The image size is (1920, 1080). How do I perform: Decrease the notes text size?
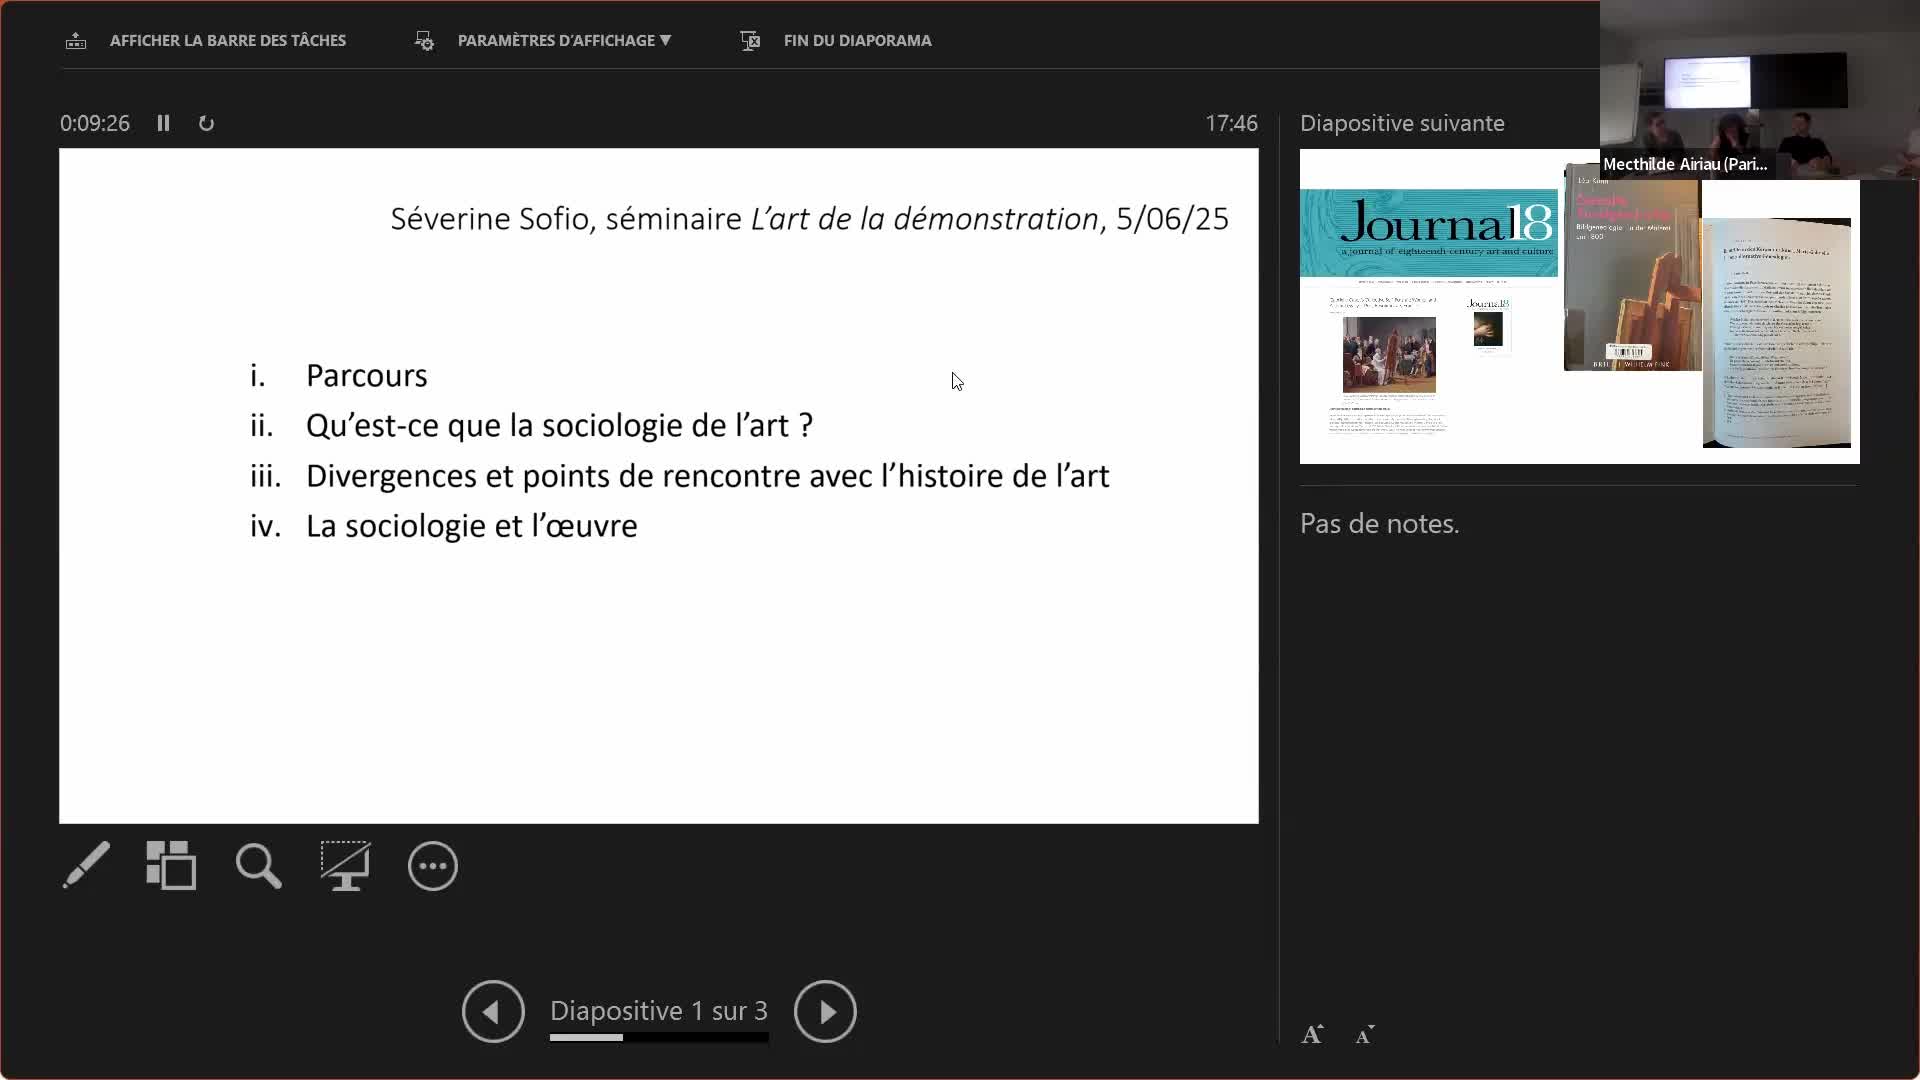coord(1365,1035)
